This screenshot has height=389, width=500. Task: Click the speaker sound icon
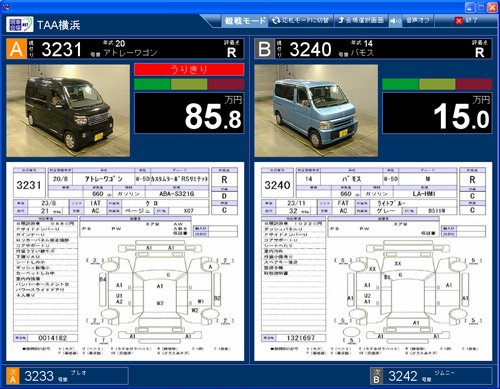tap(395, 21)
